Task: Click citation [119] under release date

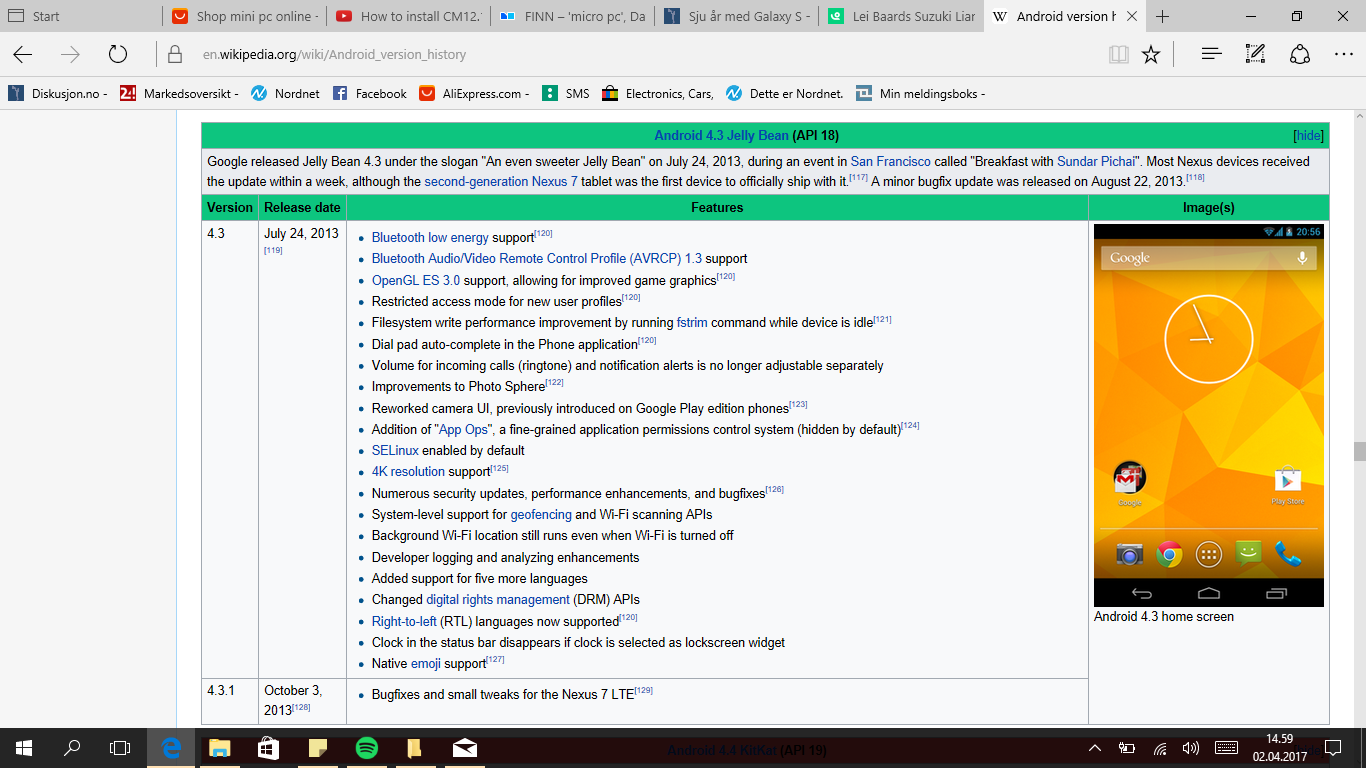Action: tap(273, 250)
